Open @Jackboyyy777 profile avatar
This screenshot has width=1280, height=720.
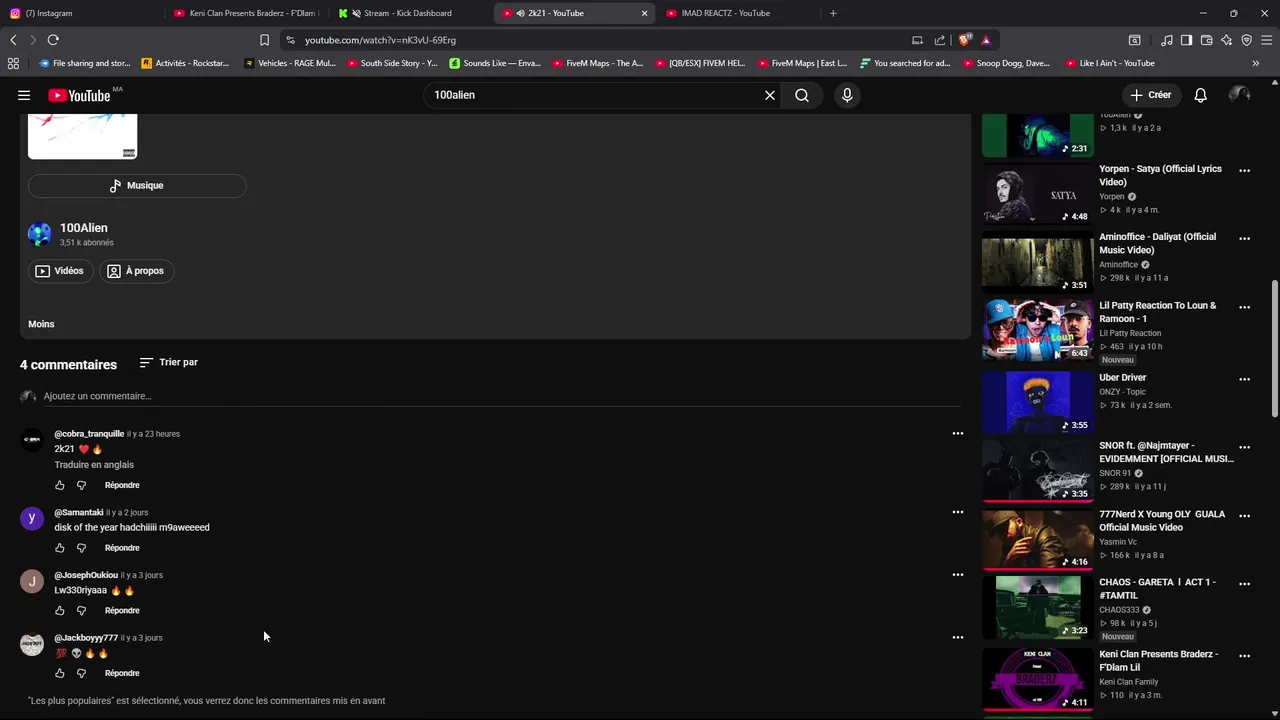pyautogui.click(x=32, y=644)
